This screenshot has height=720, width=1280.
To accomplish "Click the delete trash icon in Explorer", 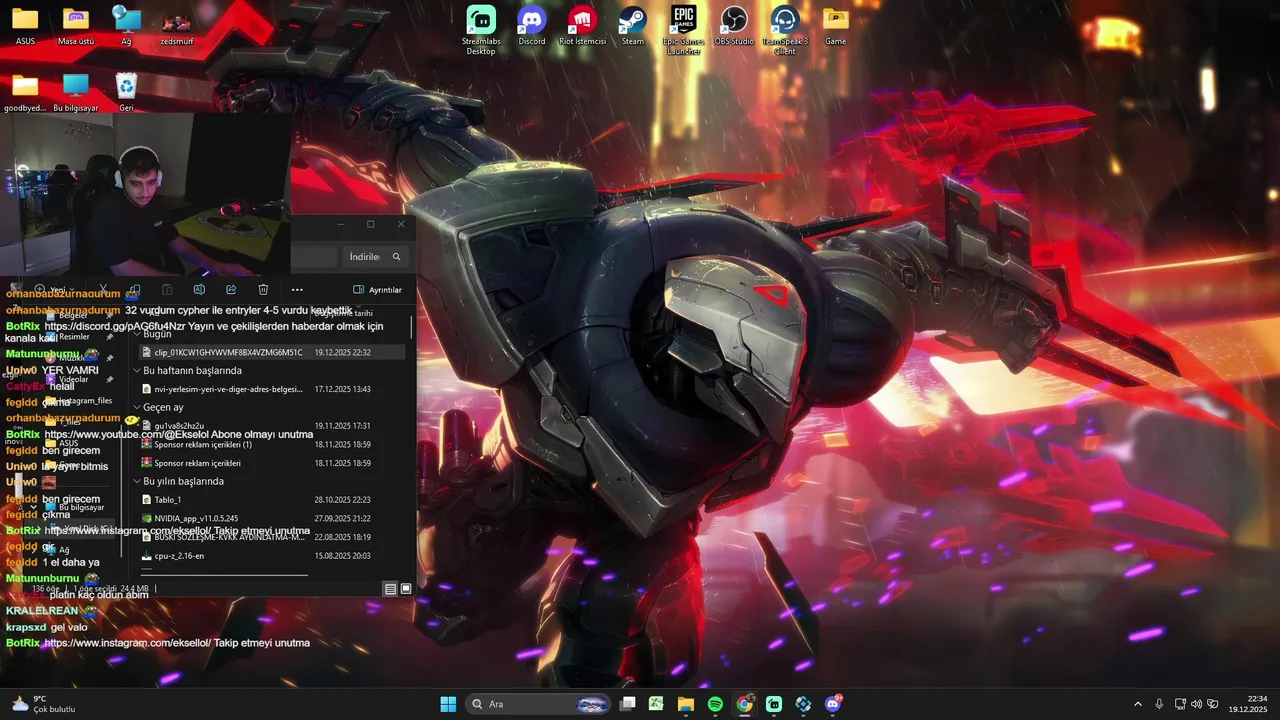I will (x=263, y=290).
